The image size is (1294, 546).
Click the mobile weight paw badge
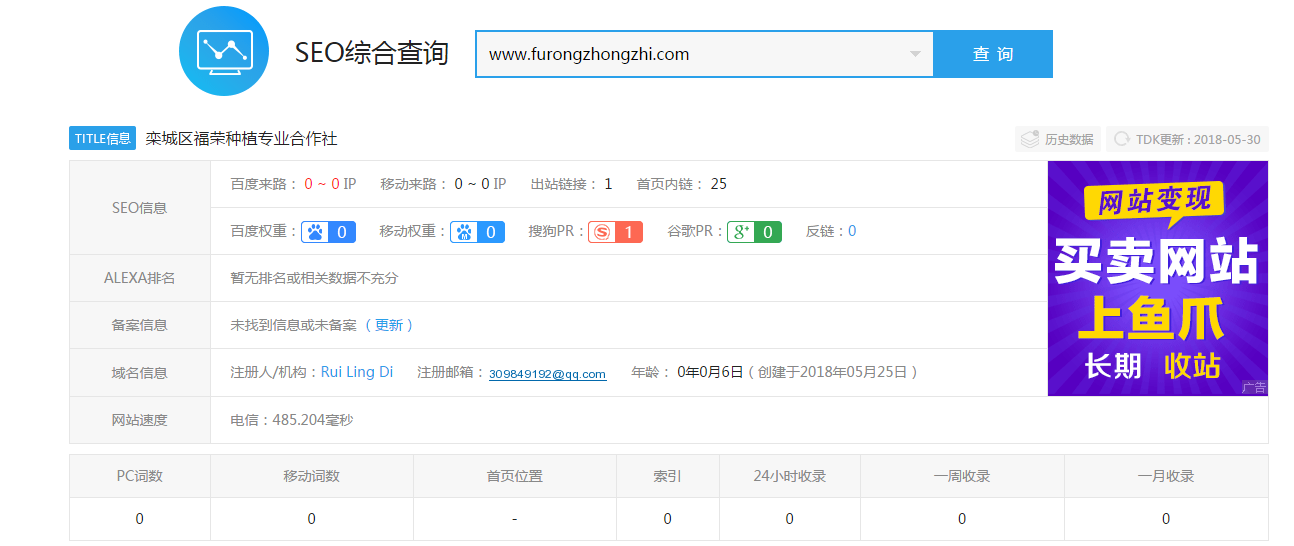[x=464, y=232]
